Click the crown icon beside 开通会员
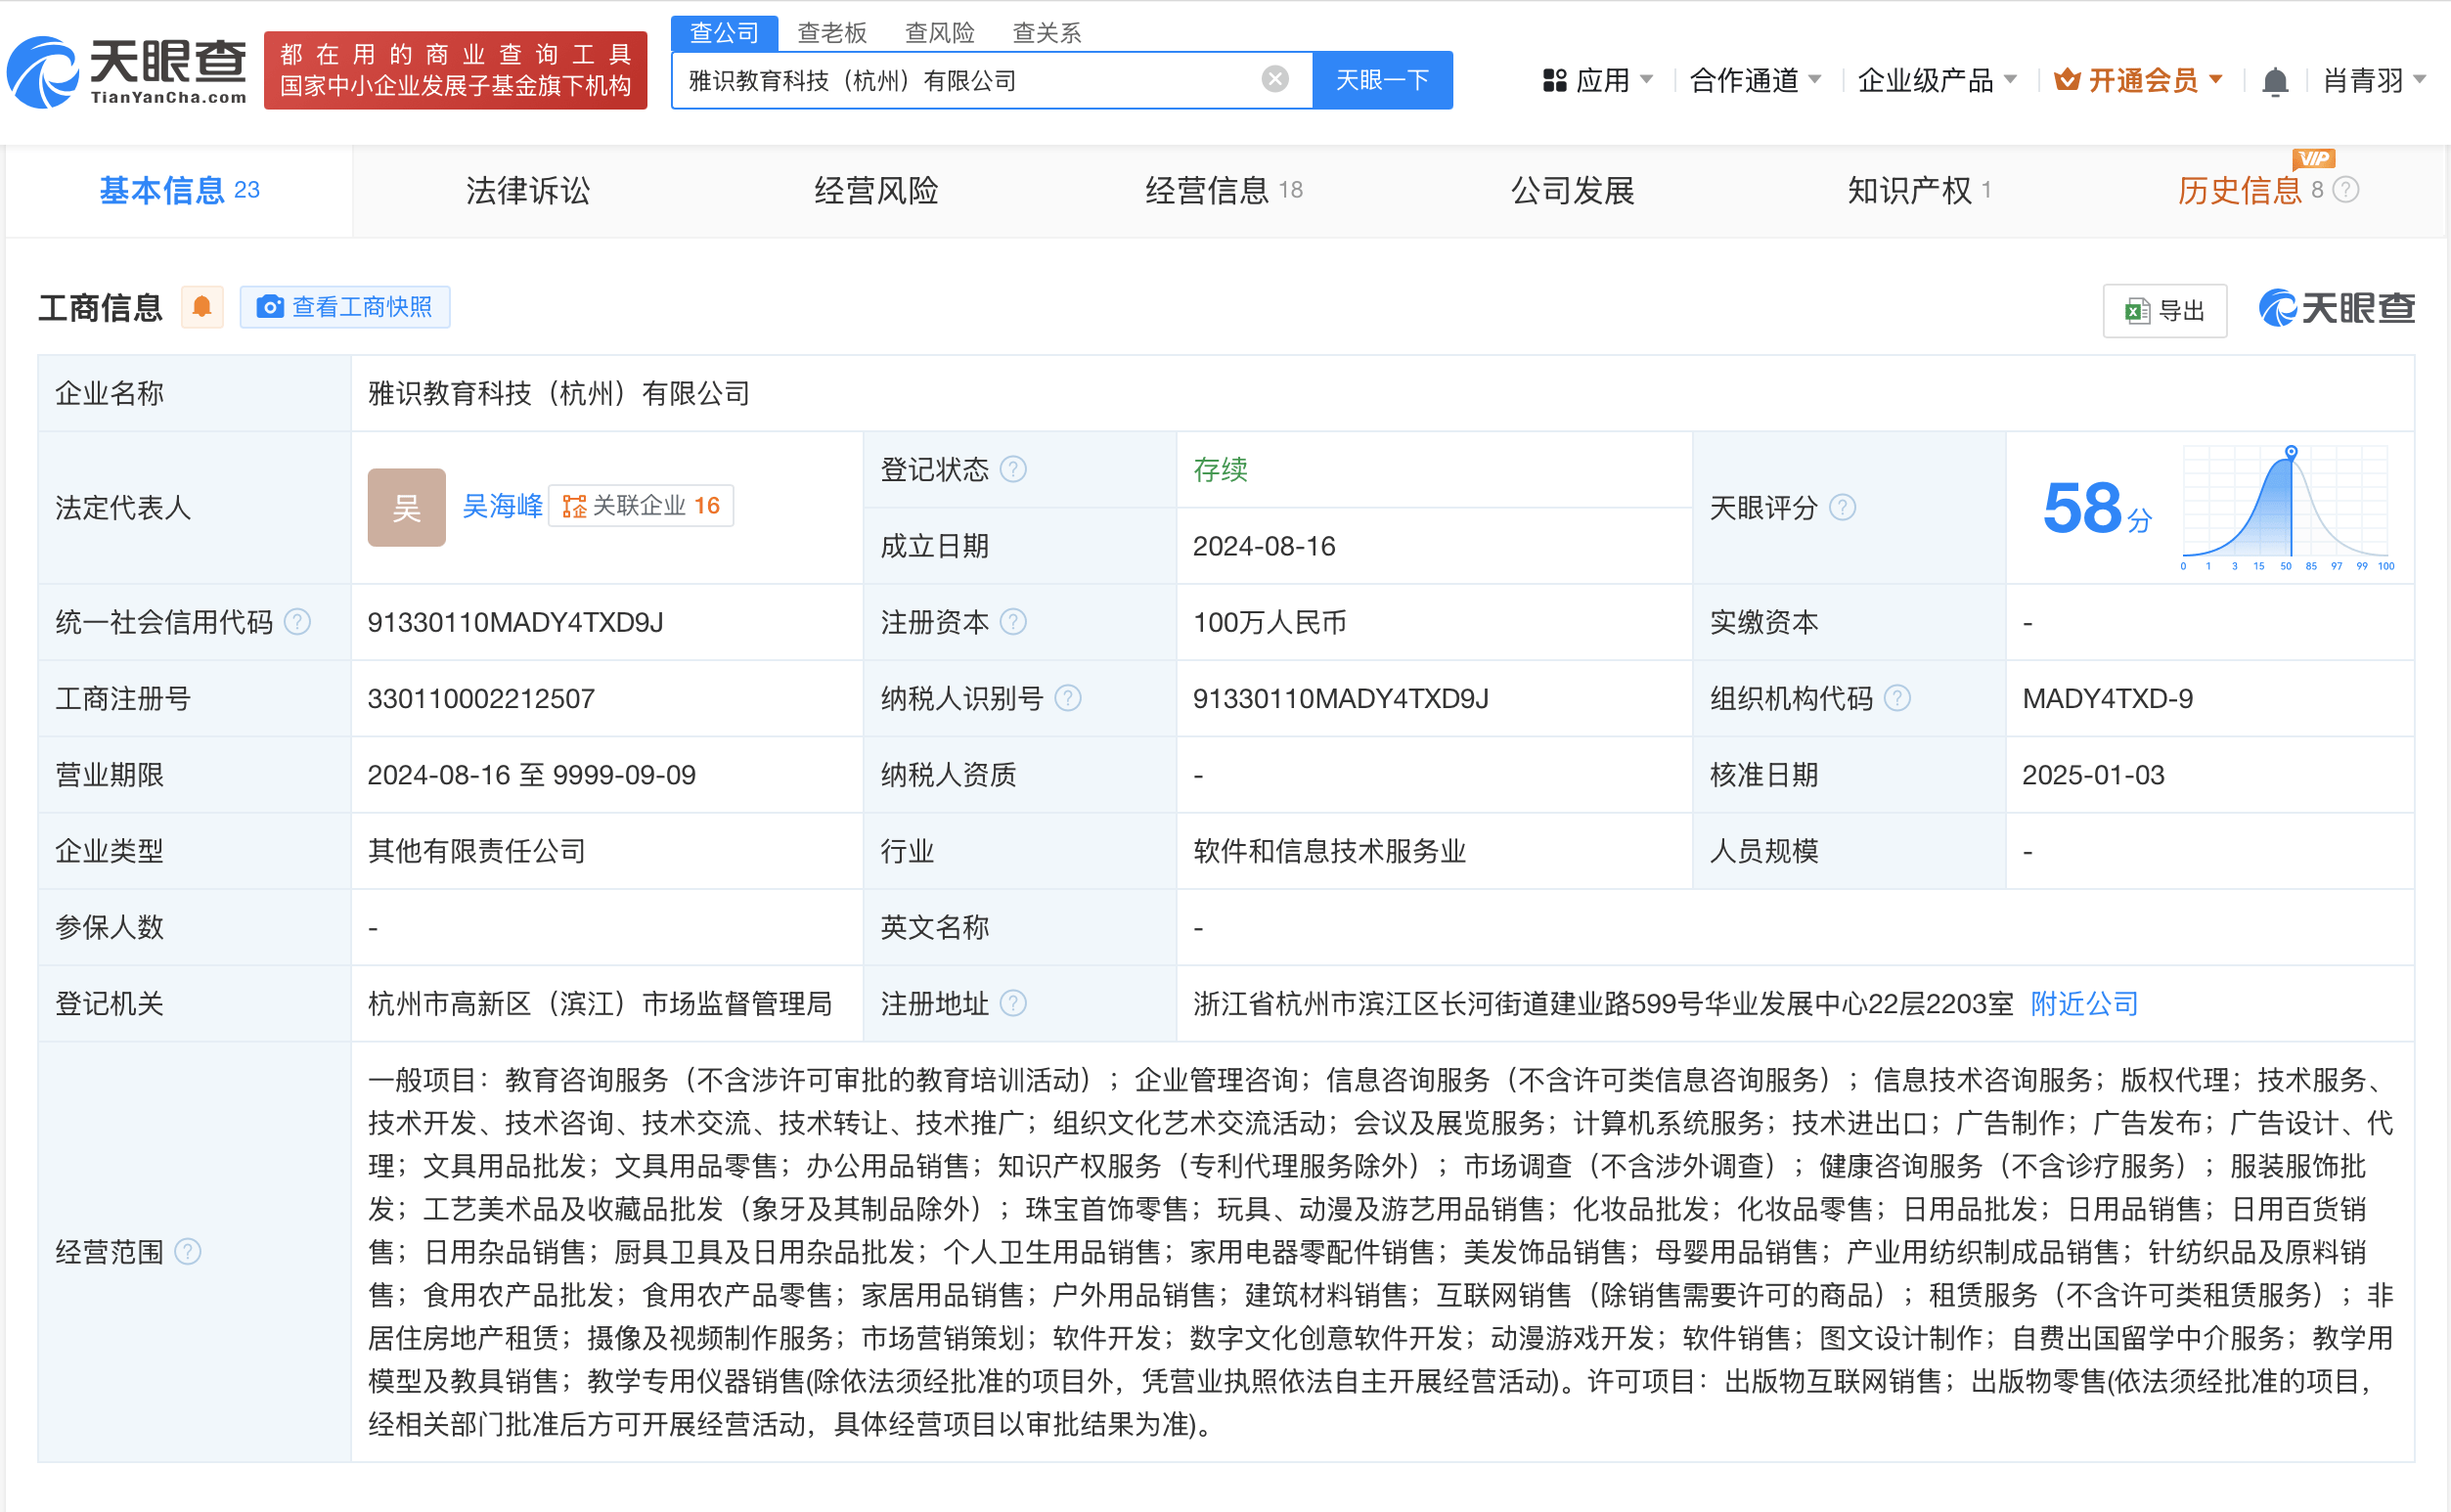This screenshot has height=1512, width=2451. tap(2067, 80)
